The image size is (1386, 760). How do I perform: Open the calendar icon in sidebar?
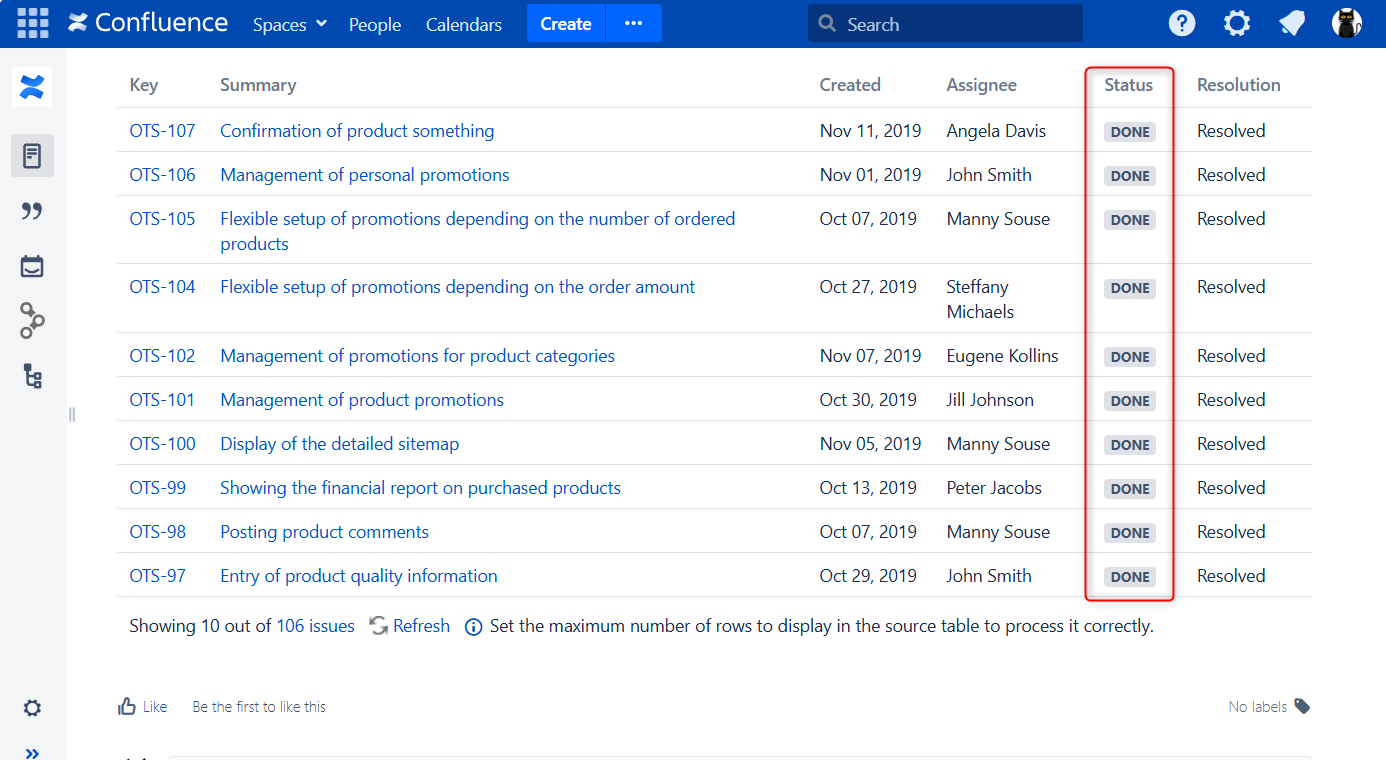coord(32,266)
